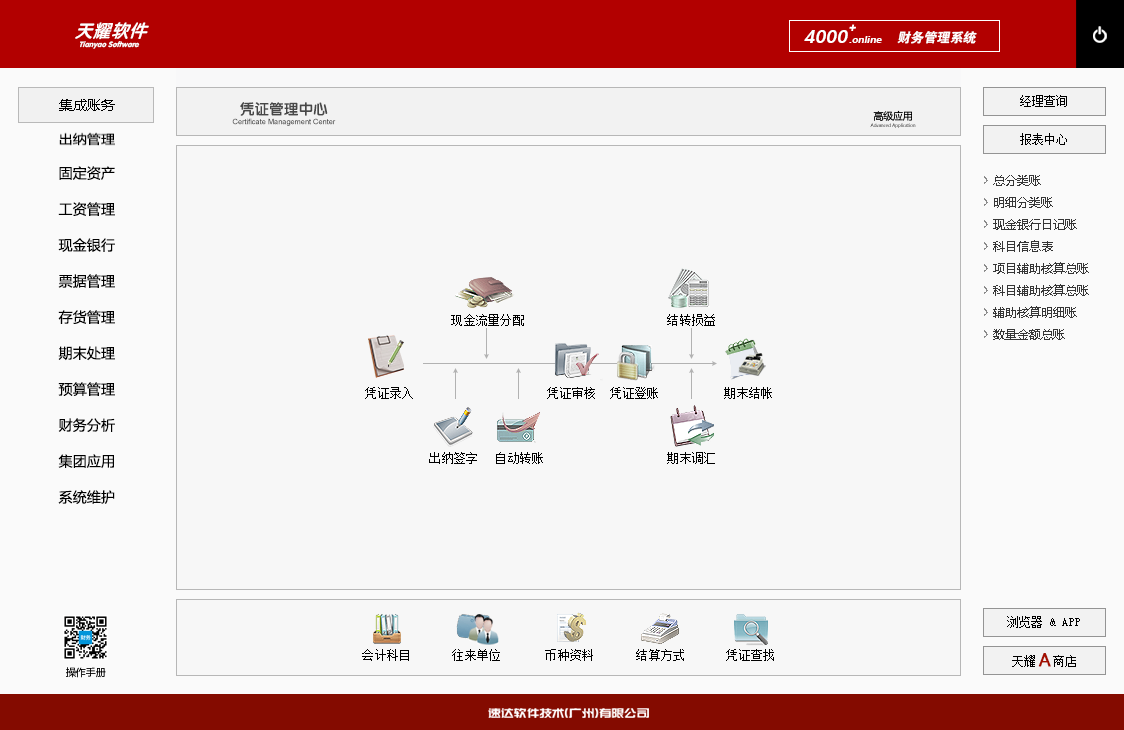Open 报表中心 (report center)
This screenshot has width=1124, height=730.
[1044, 139]
